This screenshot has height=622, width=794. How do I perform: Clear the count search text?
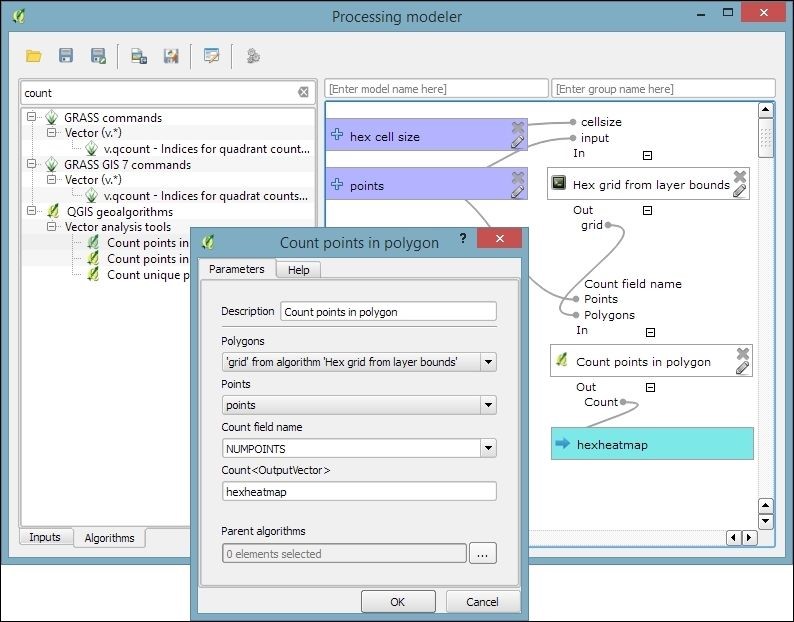tap(303, 93)
